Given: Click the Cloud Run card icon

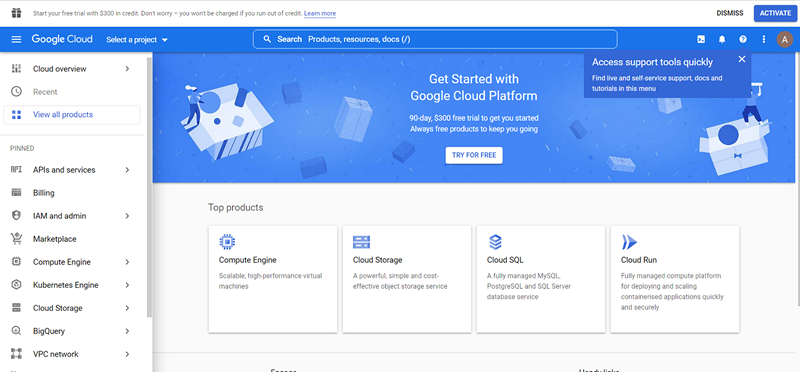Looking at the screenshot, I should click(x=629, y=242).
